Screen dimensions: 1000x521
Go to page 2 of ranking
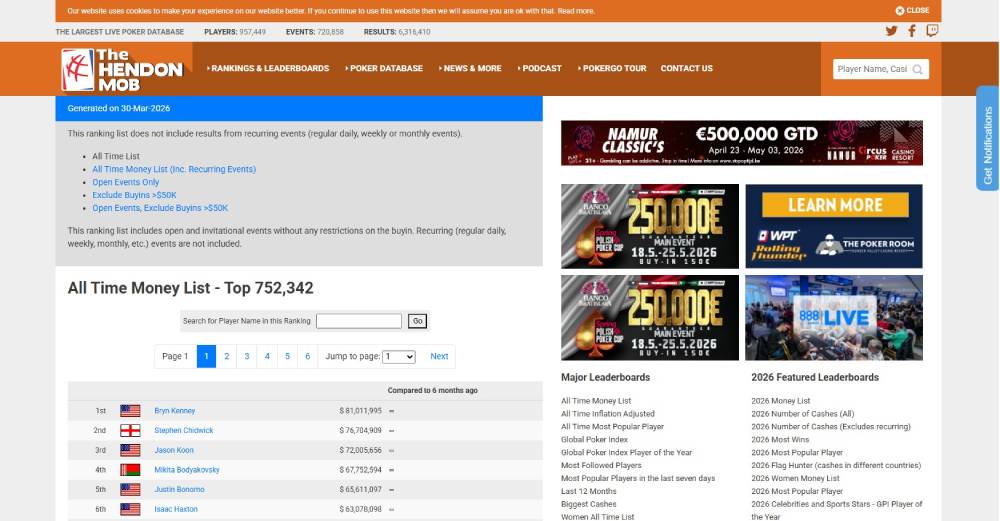226,356
